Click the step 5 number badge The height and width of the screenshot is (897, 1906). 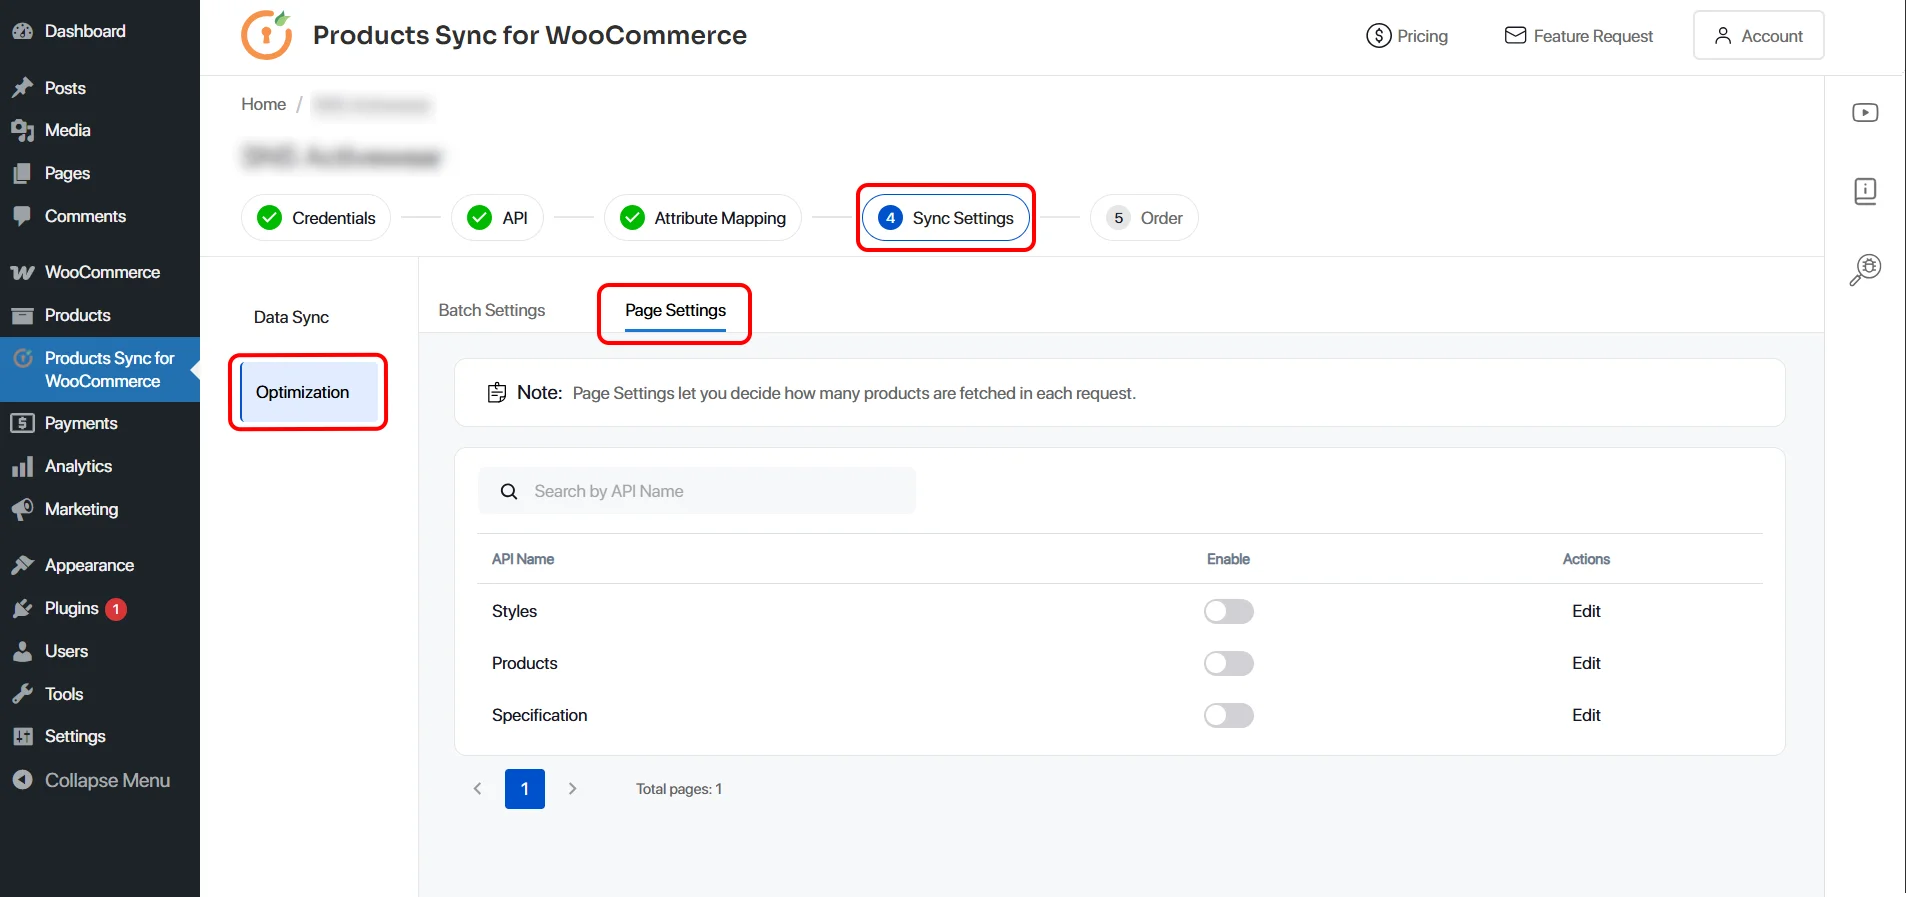click(x=1118, y=218)
